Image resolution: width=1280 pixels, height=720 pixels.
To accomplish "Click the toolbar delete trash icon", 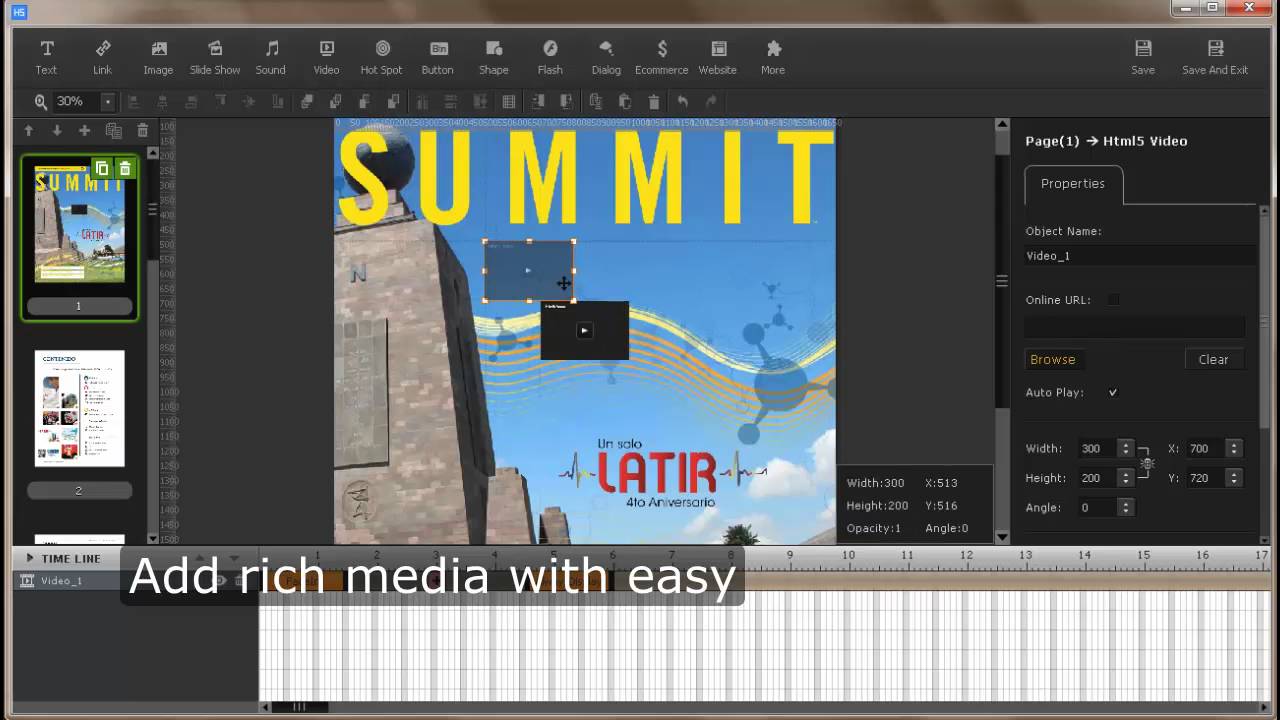I will pos(653,101).
